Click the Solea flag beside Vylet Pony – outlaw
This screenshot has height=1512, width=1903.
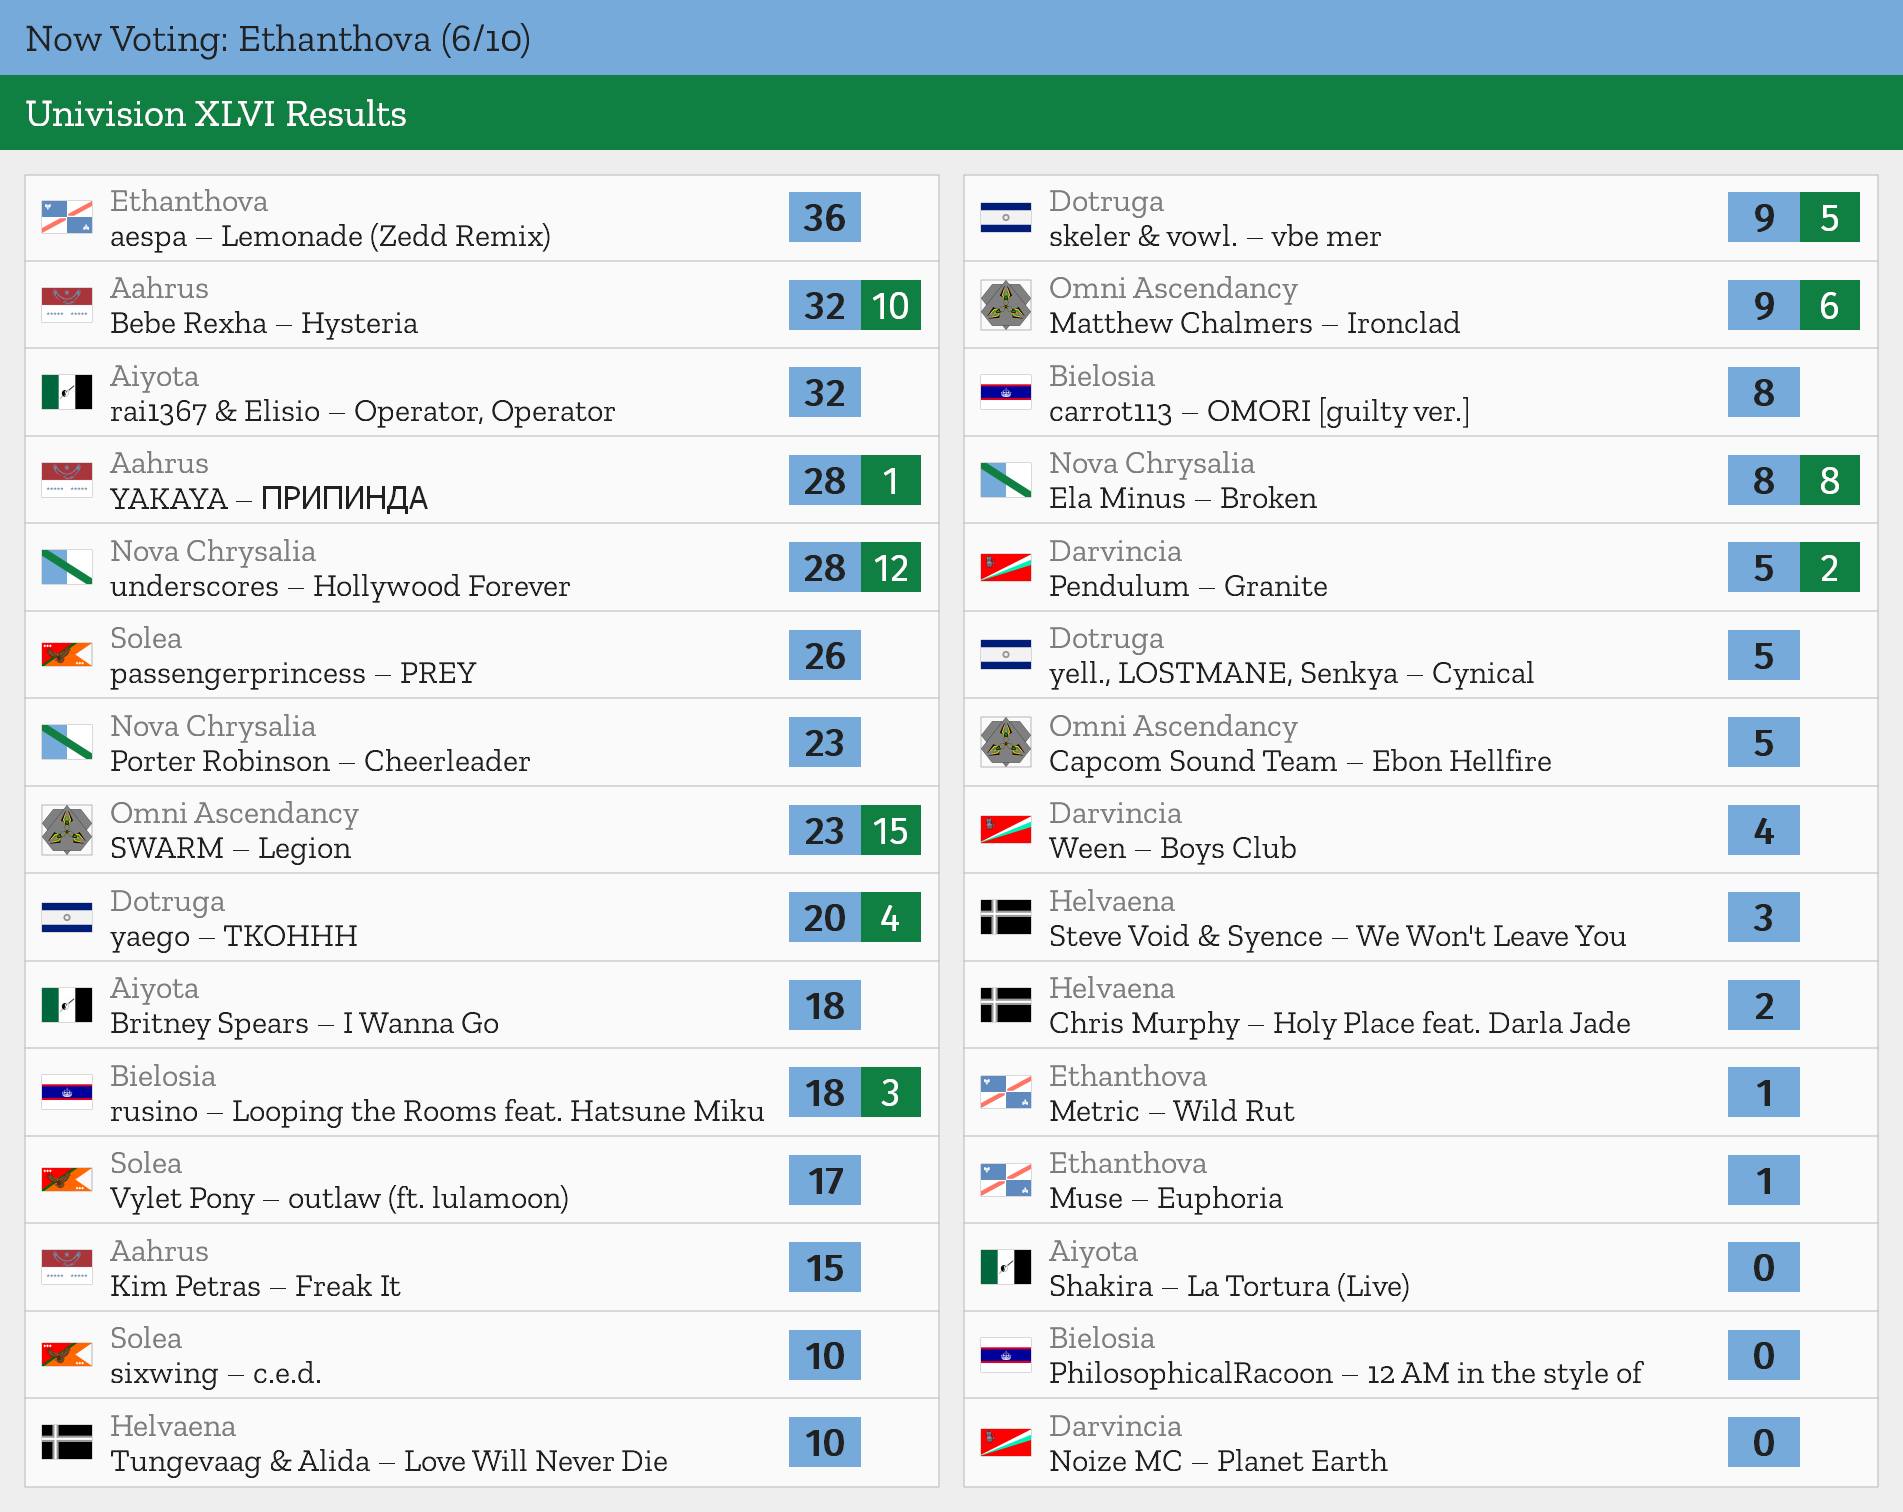point(67,1180)
